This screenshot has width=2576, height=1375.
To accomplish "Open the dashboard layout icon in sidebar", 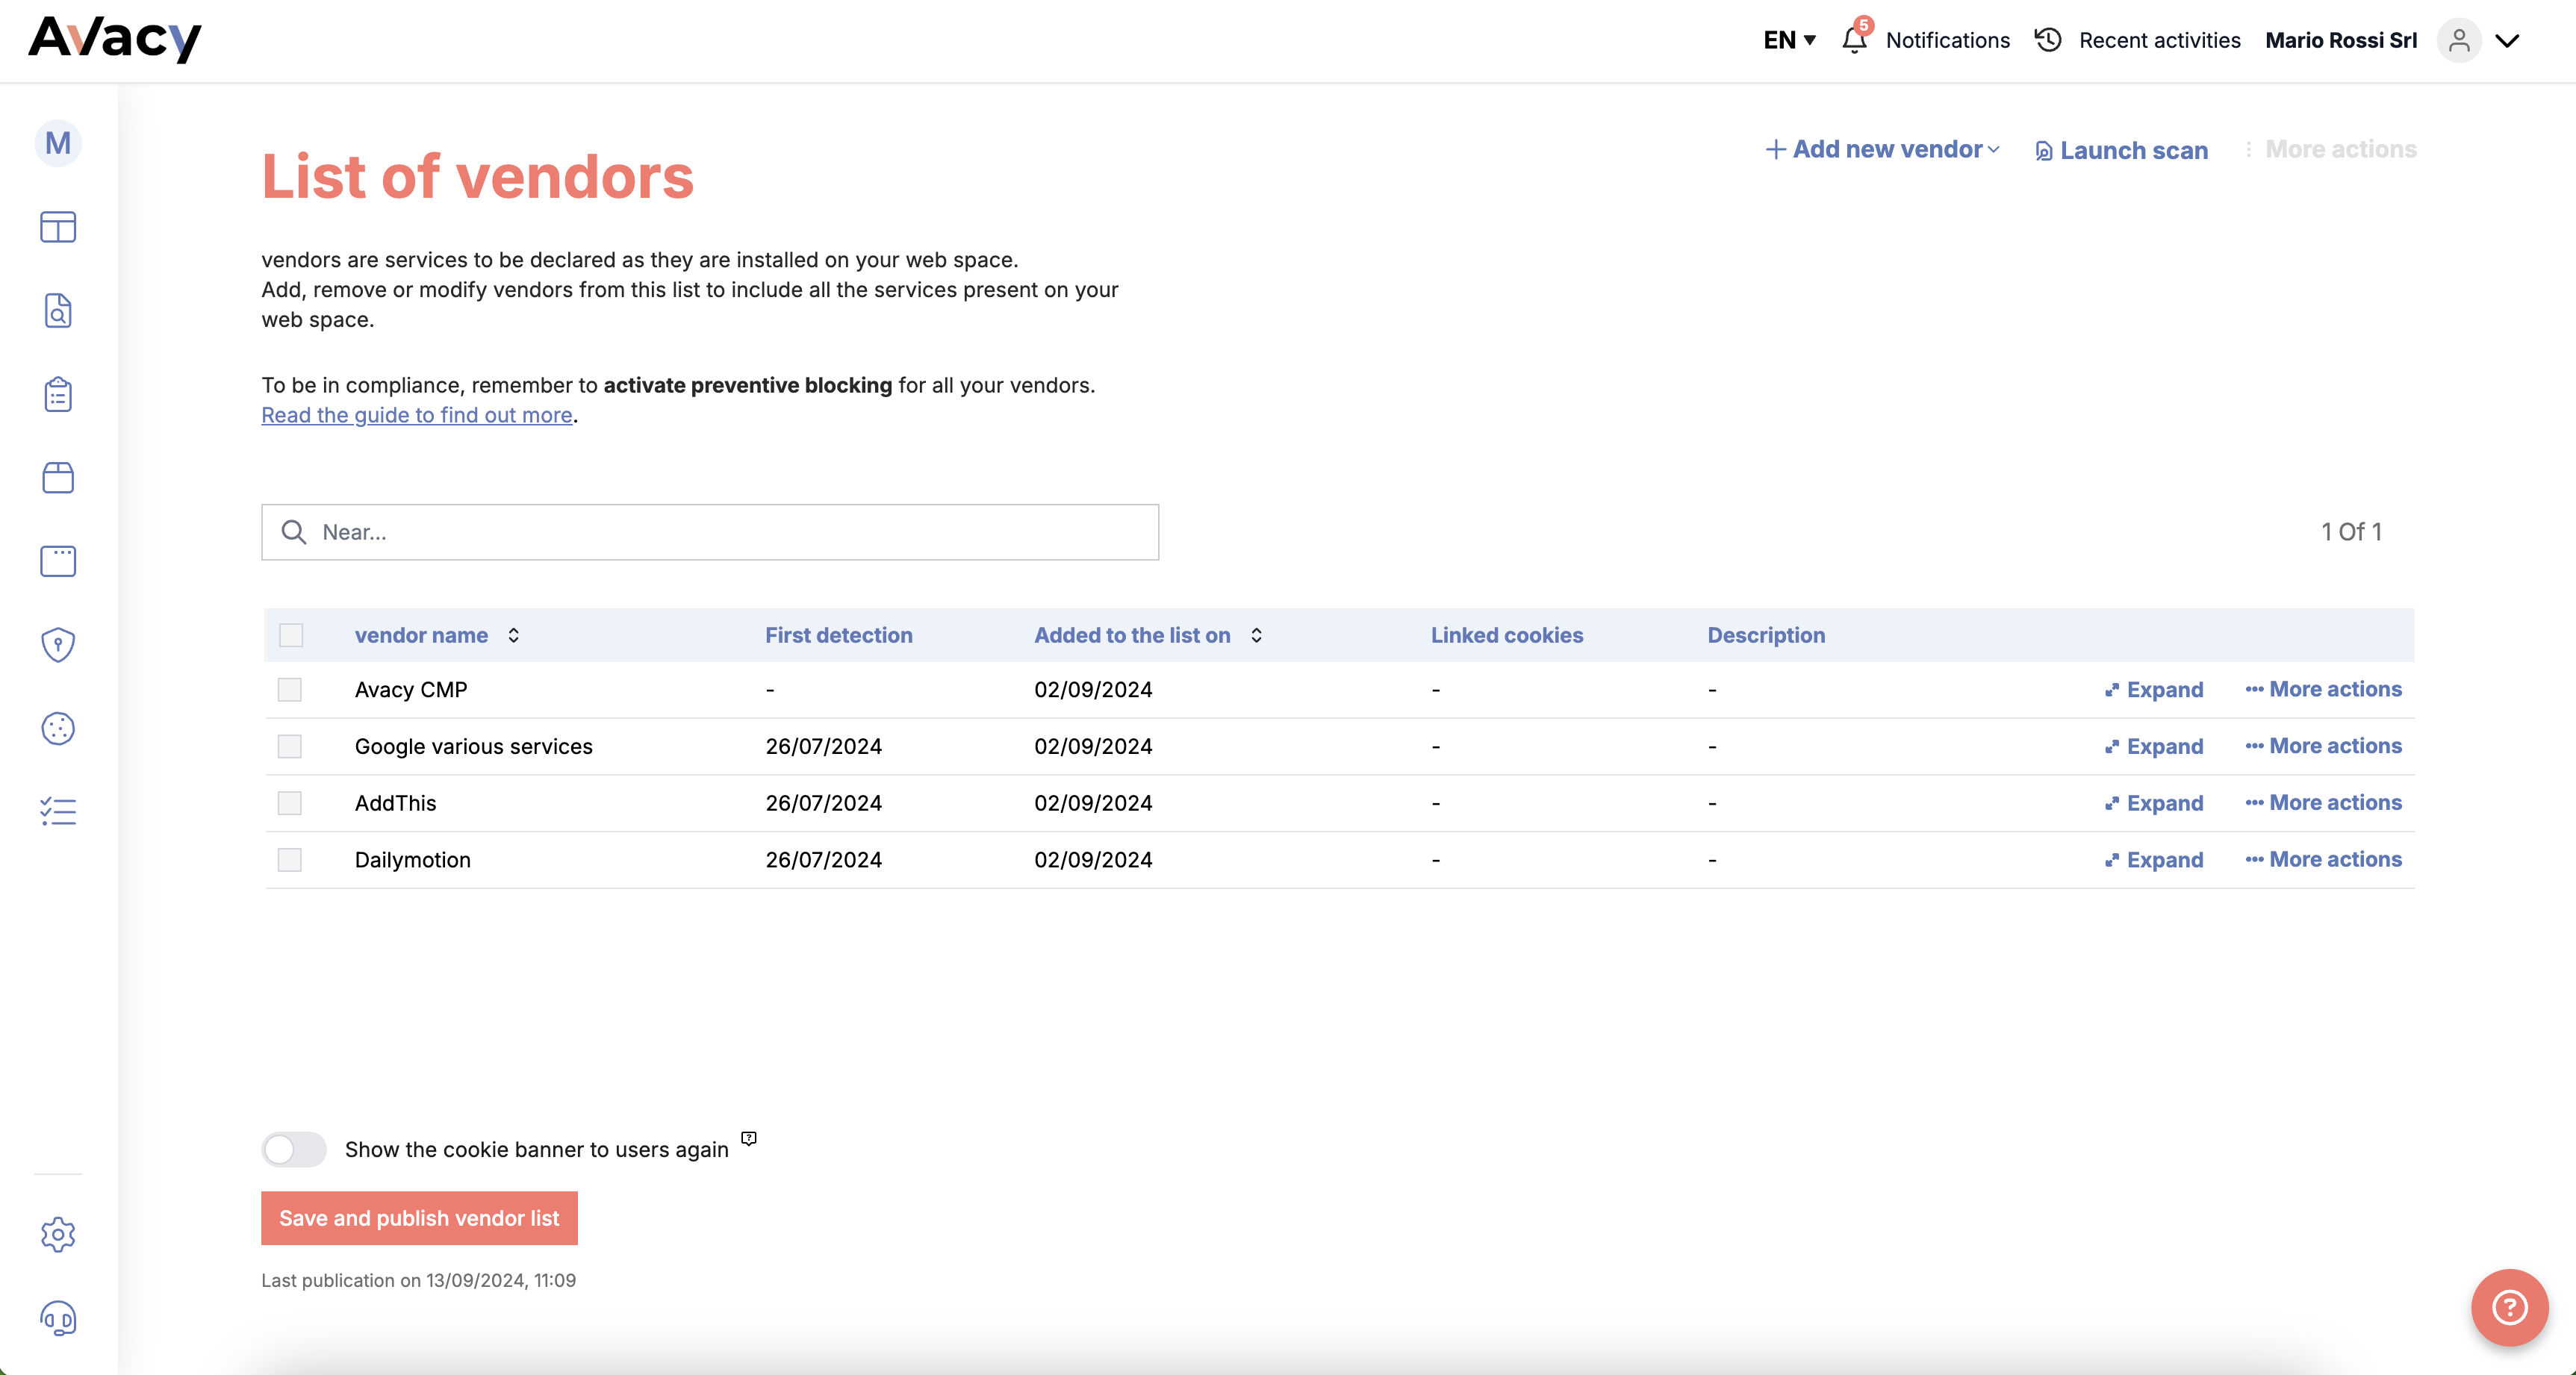I will point(58,227).
